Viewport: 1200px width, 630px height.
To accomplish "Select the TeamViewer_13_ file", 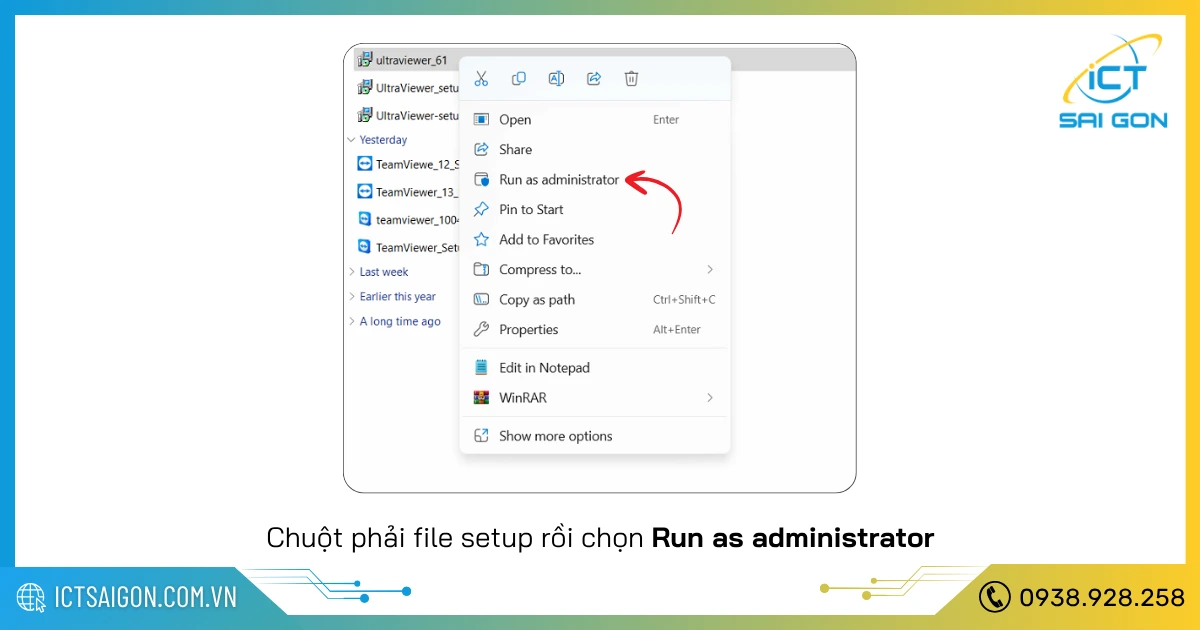I will pyautogui.click(x=408, y=192).
